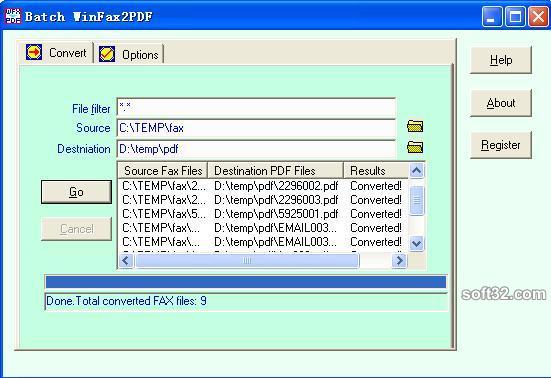Click the Results column header
Screen dimensions: 551x378
376,171
